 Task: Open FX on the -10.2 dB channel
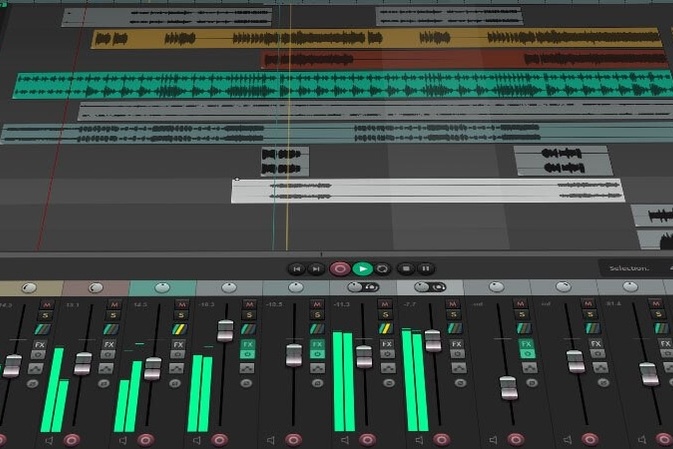pos(247,346)
